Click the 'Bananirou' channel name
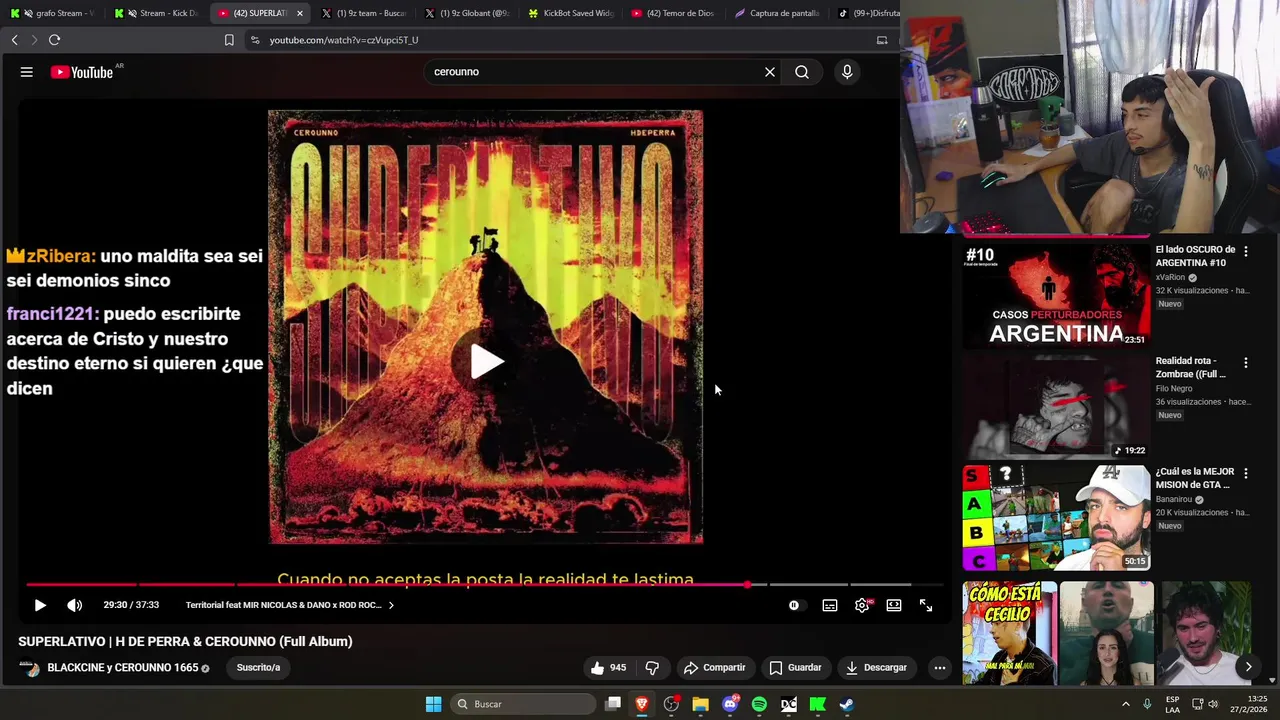 (x=1175, y=499)
